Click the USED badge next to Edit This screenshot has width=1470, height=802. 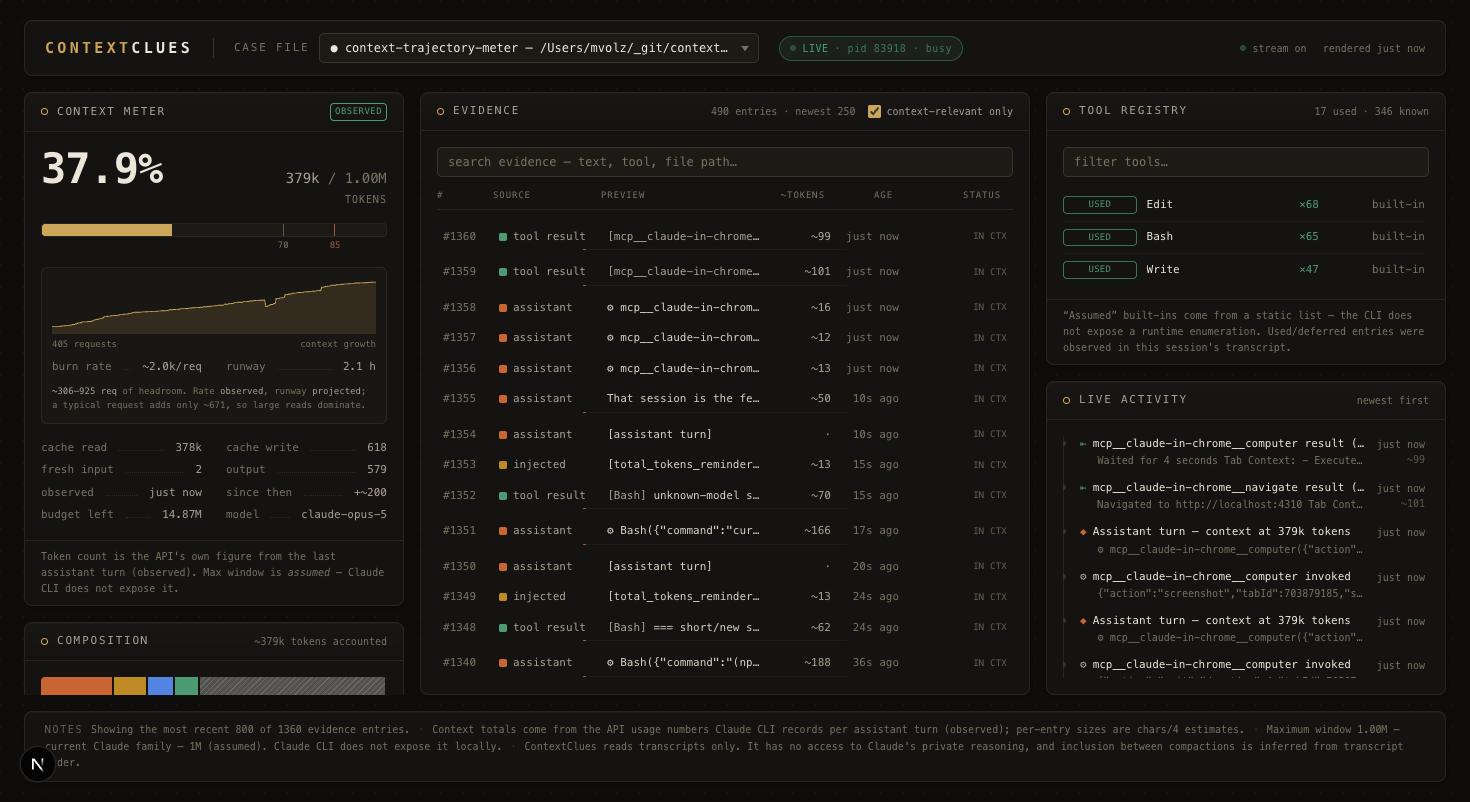1100,205
